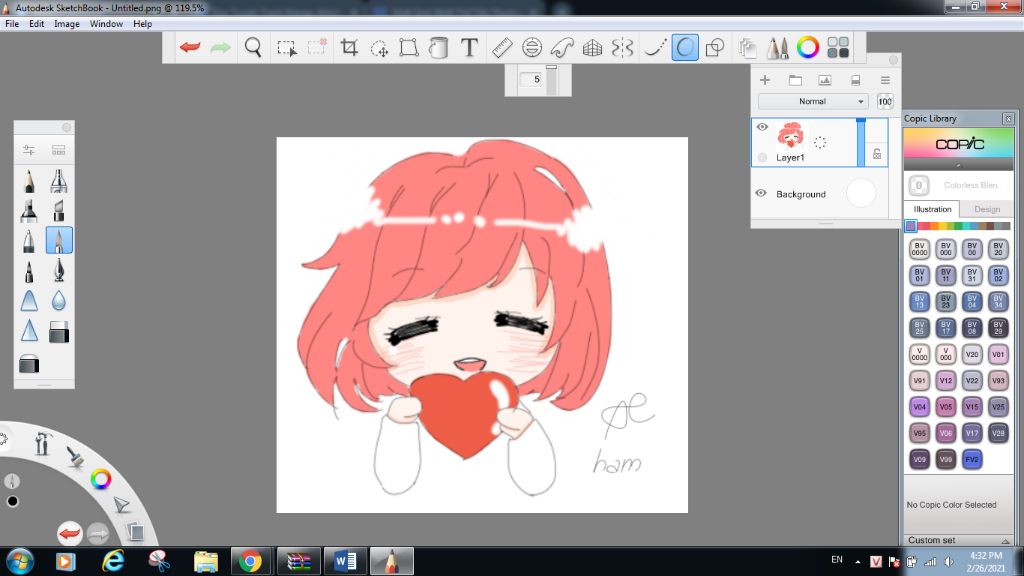Close the Copic Library panel
Viewport: 1024px width, 576px height.
pyautogui.click(x=1008, y=118)
